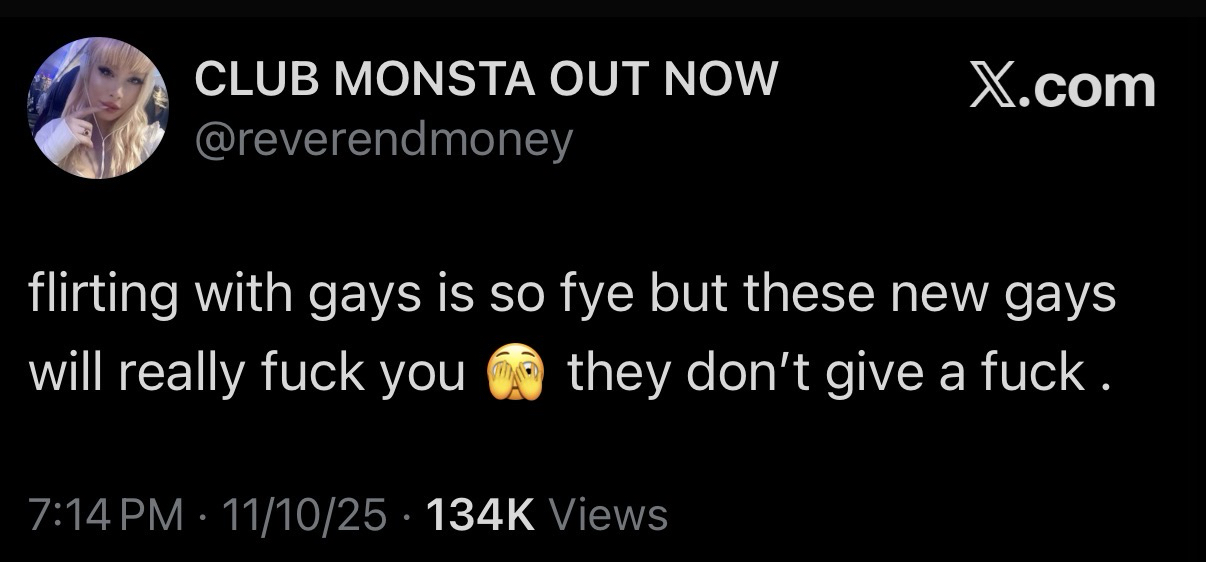Click the face-covering peeking emoji
The width and height of the screenshot is (1206, 562).
(x=515, y=374)
